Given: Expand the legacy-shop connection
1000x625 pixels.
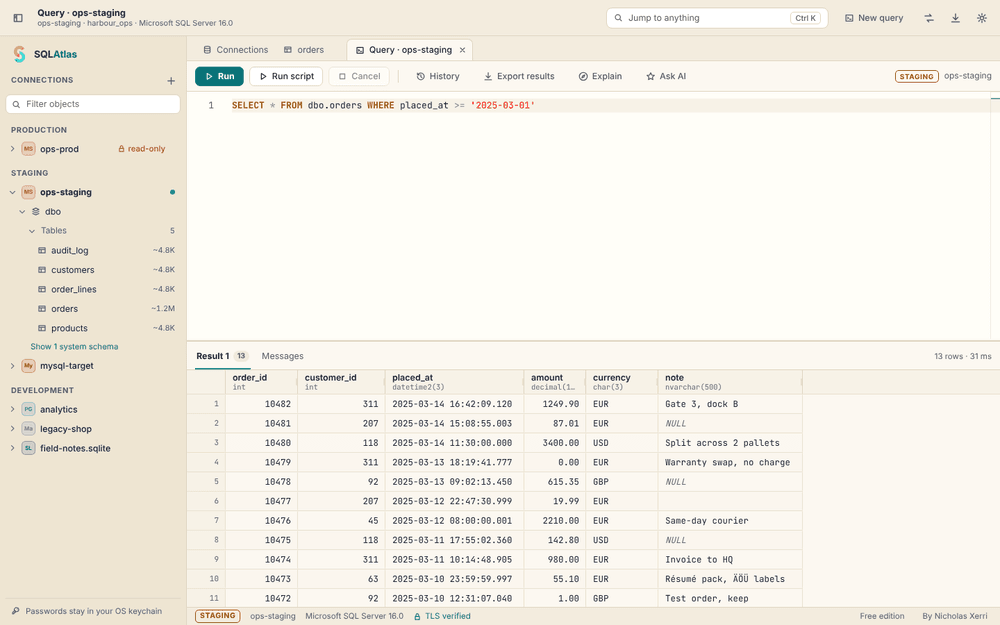Looking at the screenshot, I should pyautogui.click(x=12, y=429).
